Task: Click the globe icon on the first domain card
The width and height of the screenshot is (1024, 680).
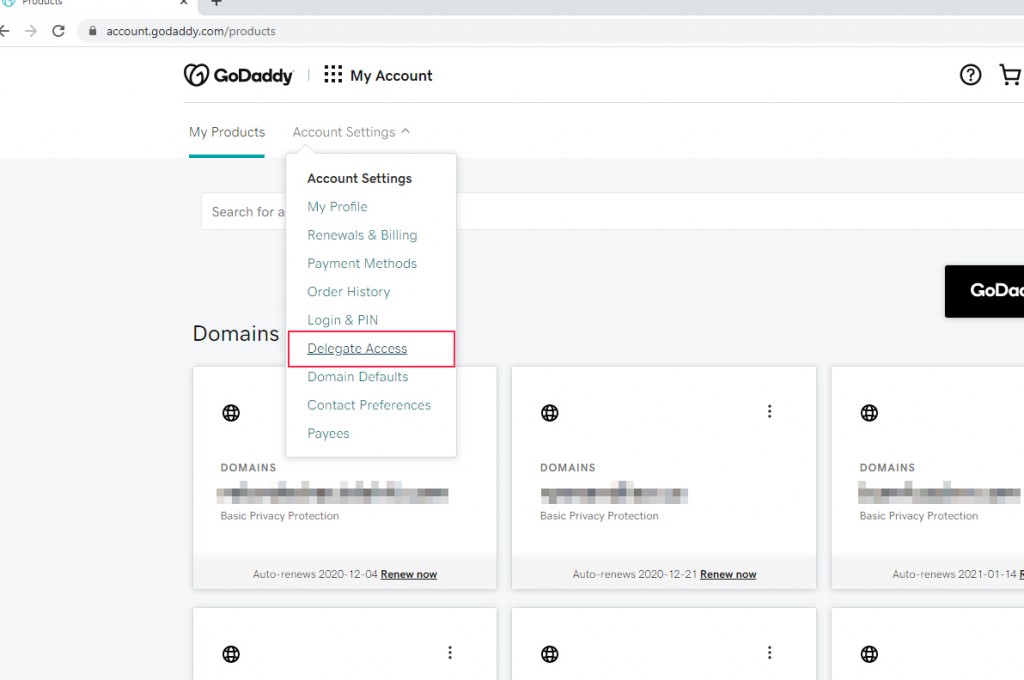Action: pos(231,412)
